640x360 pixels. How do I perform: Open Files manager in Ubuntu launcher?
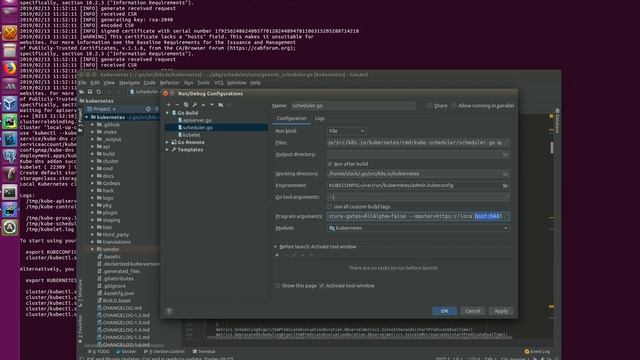pyautogui.click(x=10, y=51)
